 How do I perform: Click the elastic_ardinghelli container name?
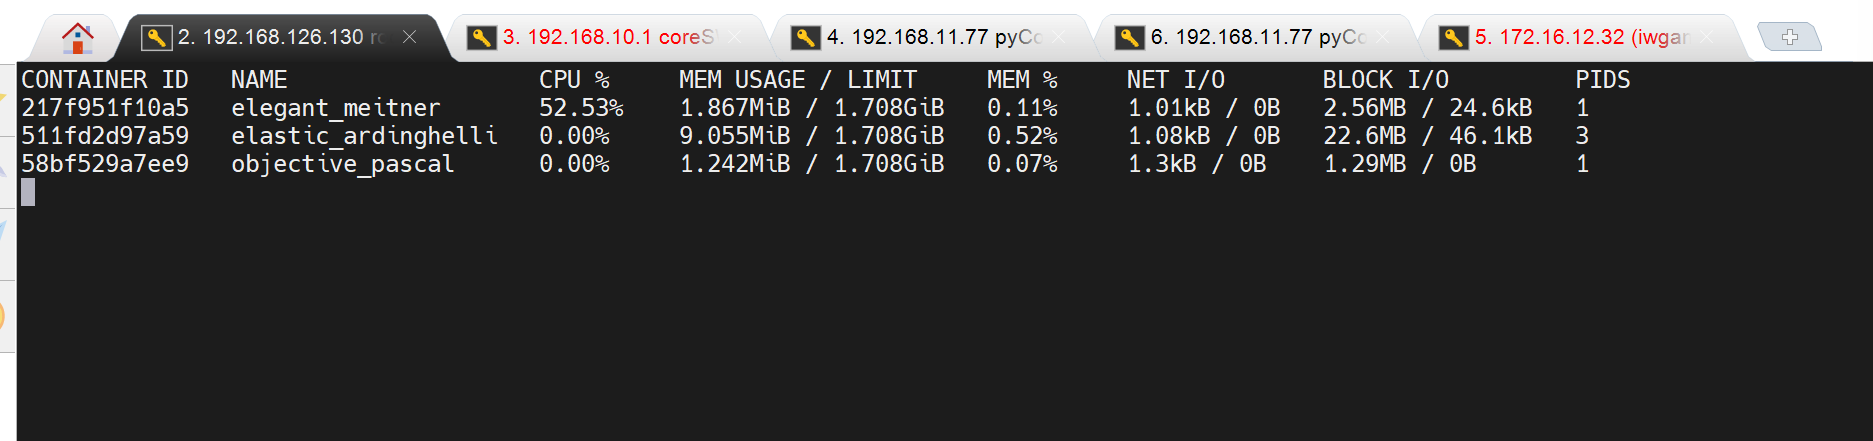coord(364,136)
